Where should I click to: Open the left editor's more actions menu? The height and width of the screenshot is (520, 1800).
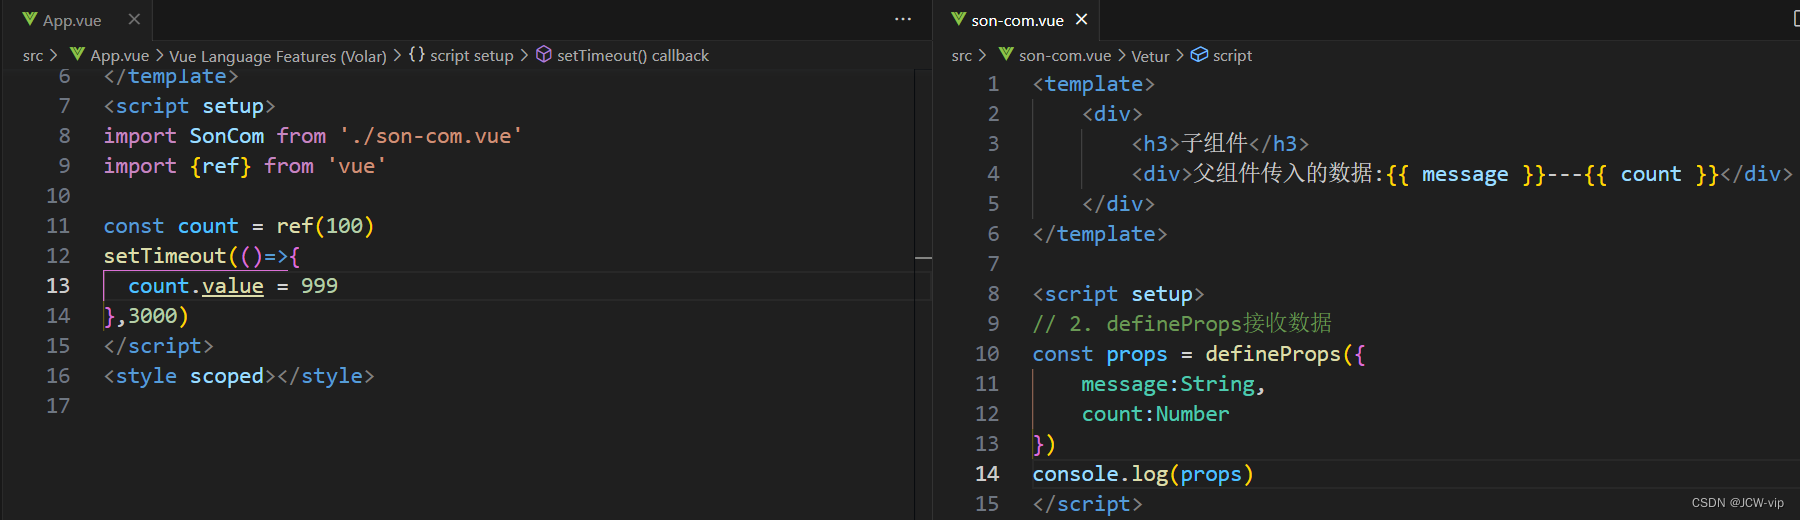(x=903, y=20)
